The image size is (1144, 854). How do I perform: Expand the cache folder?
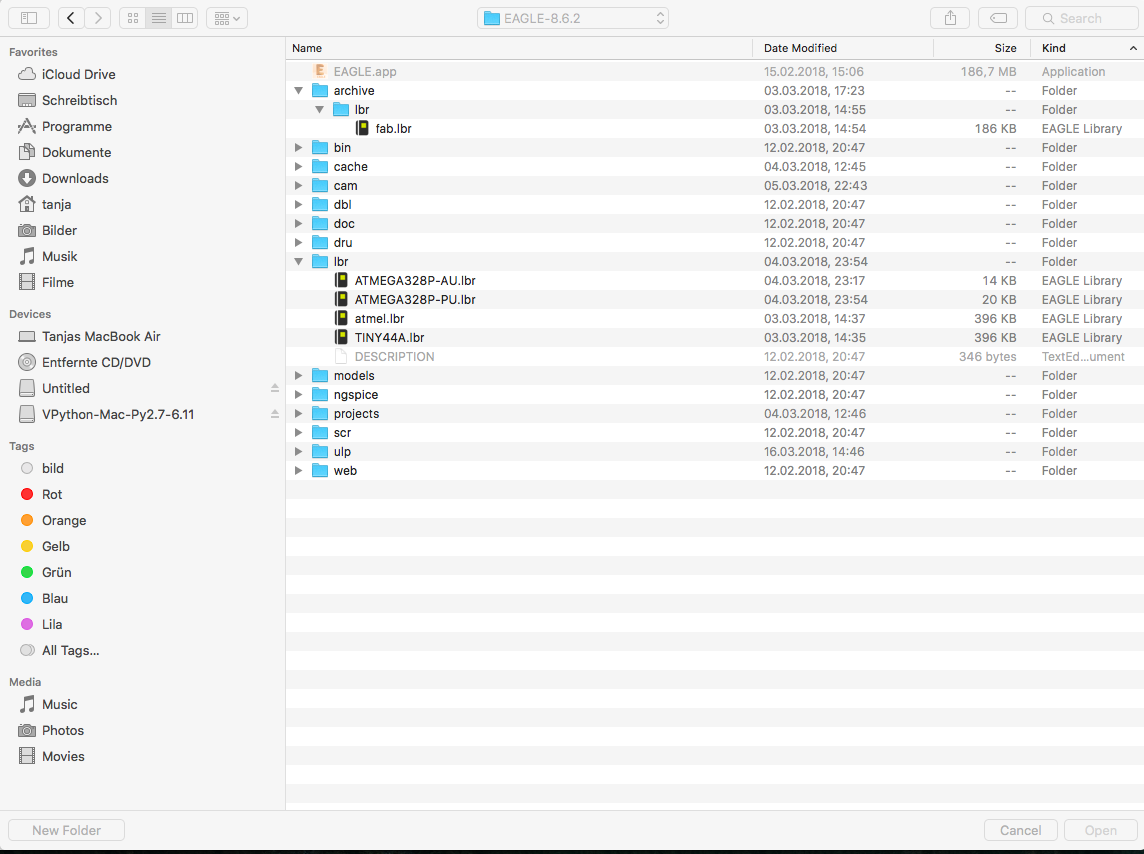(298, 166)
